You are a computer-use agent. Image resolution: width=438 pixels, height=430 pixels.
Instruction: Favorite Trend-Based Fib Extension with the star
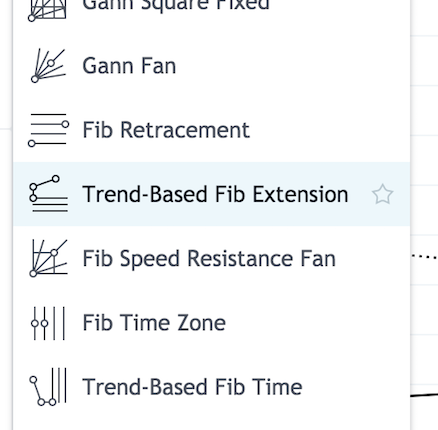382,194
